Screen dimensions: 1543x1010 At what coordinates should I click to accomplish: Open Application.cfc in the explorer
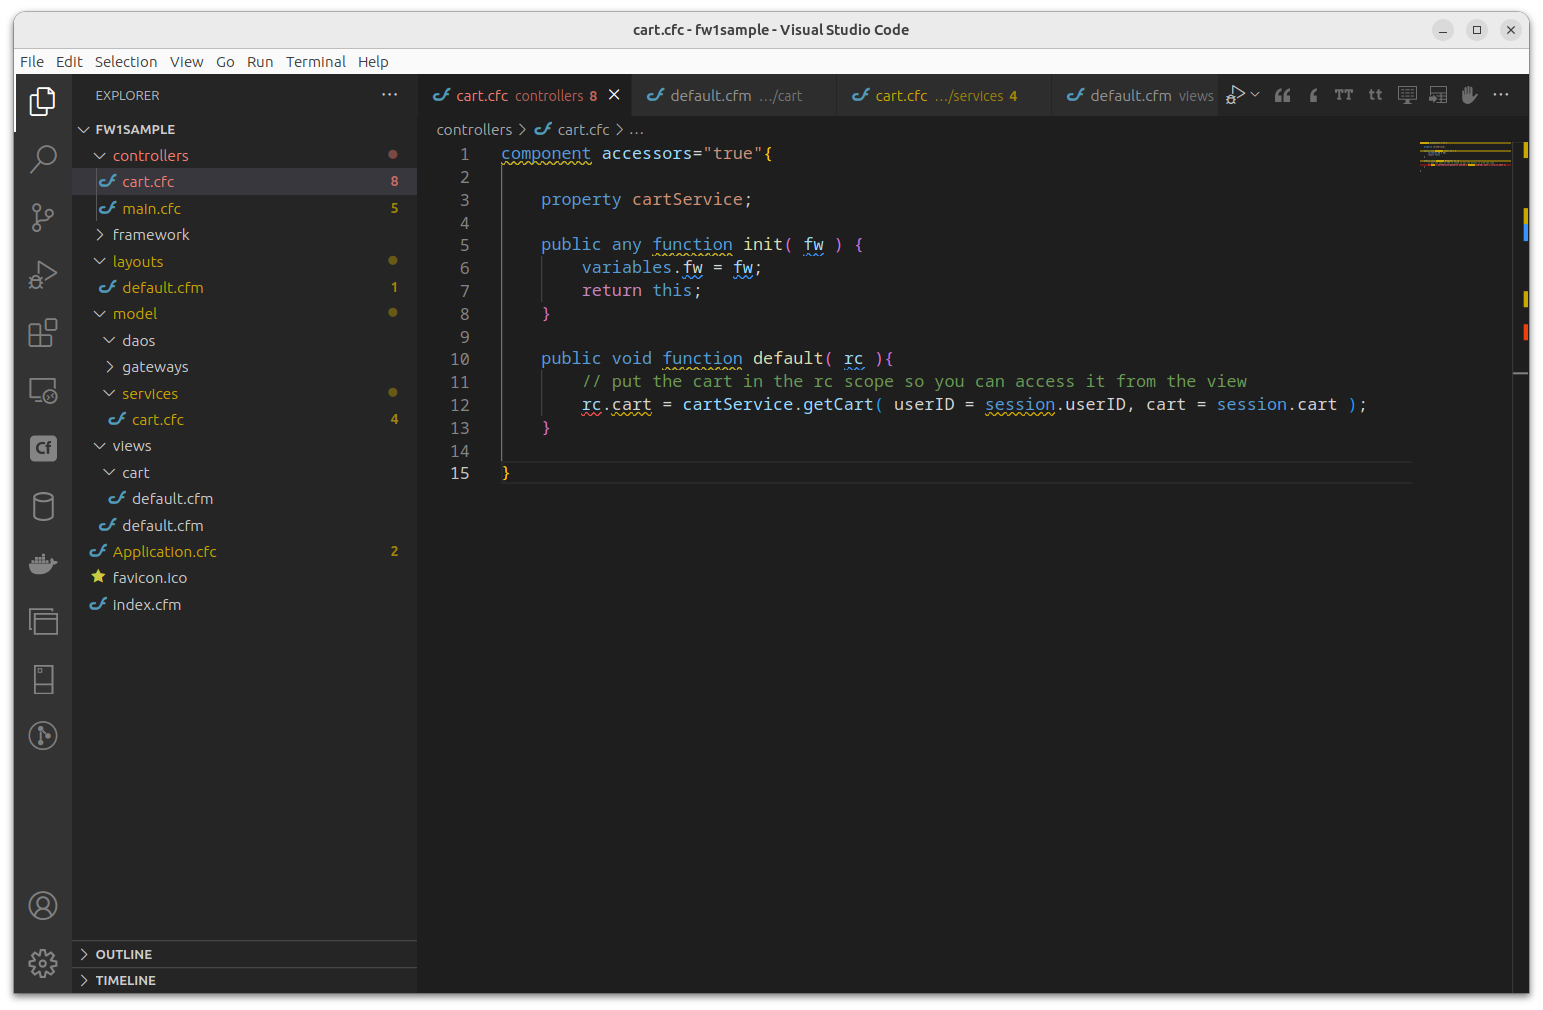coord(244,552)
